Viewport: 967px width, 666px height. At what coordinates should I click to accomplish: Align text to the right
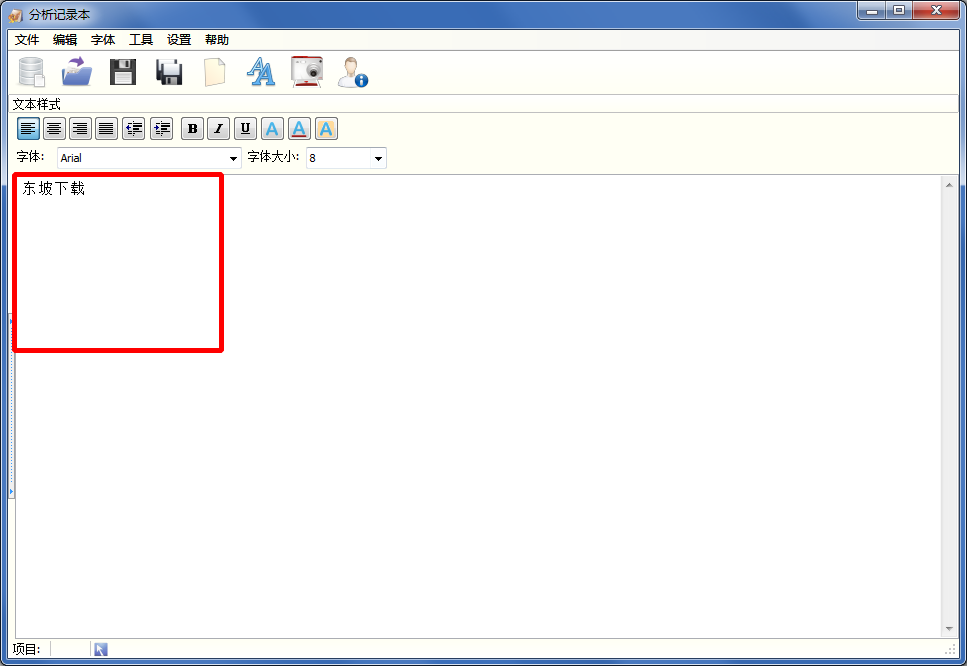point(80,128)
